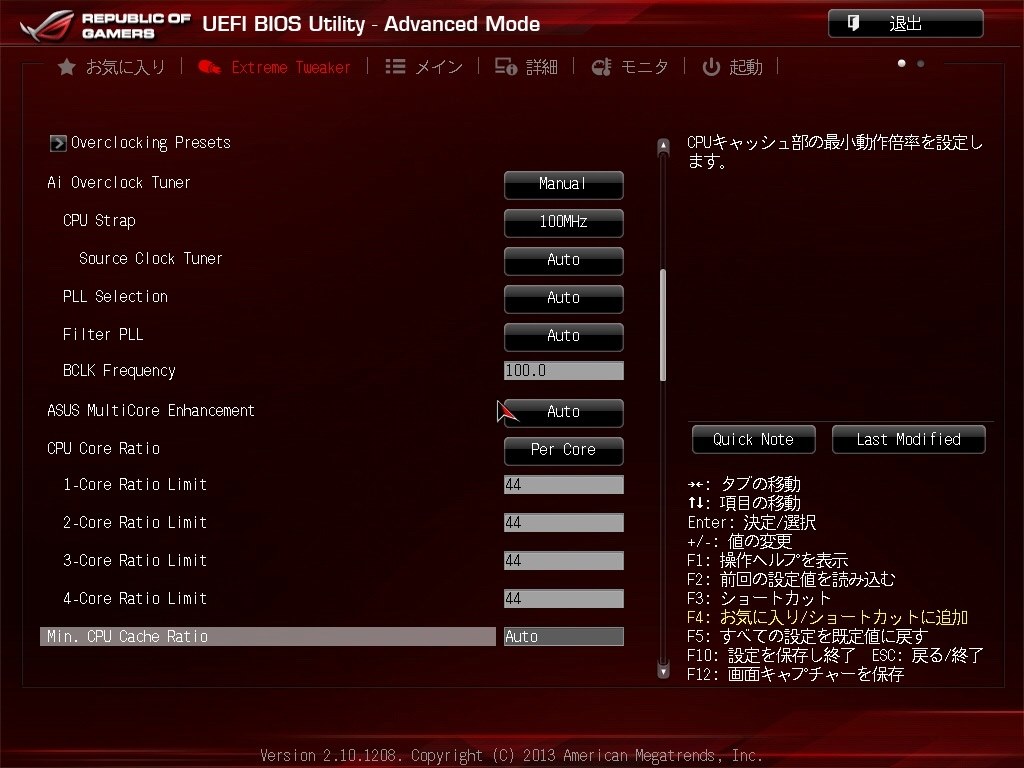Viewport: 1024px width, 768px height.
Task: Click the first page indicator dot
Action: (902, 63)
